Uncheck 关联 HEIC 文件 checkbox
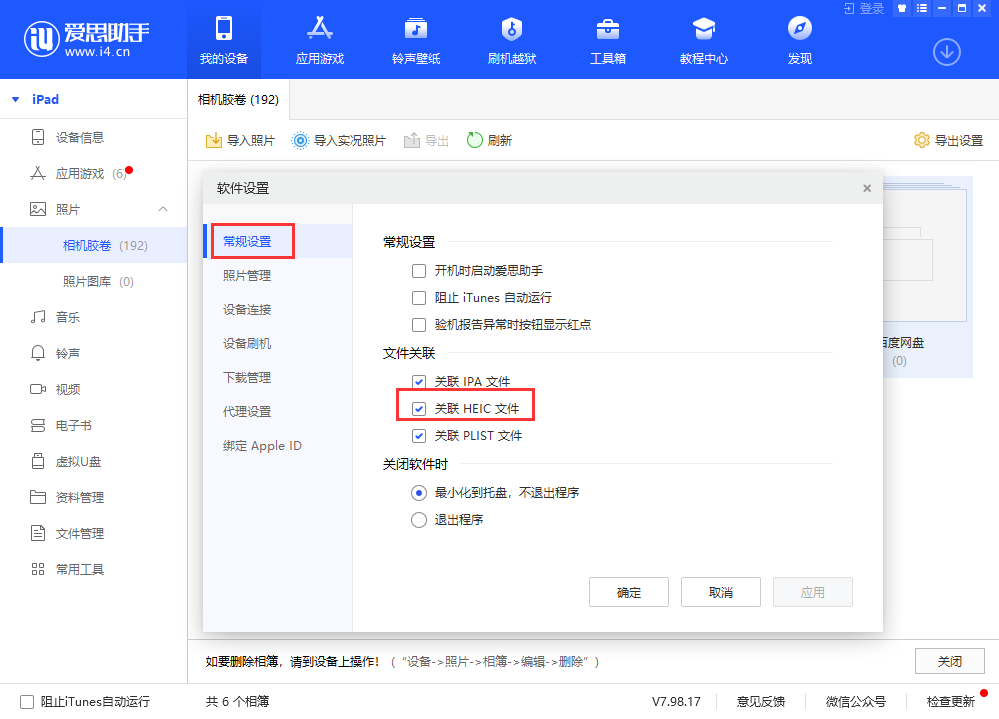 419,409
